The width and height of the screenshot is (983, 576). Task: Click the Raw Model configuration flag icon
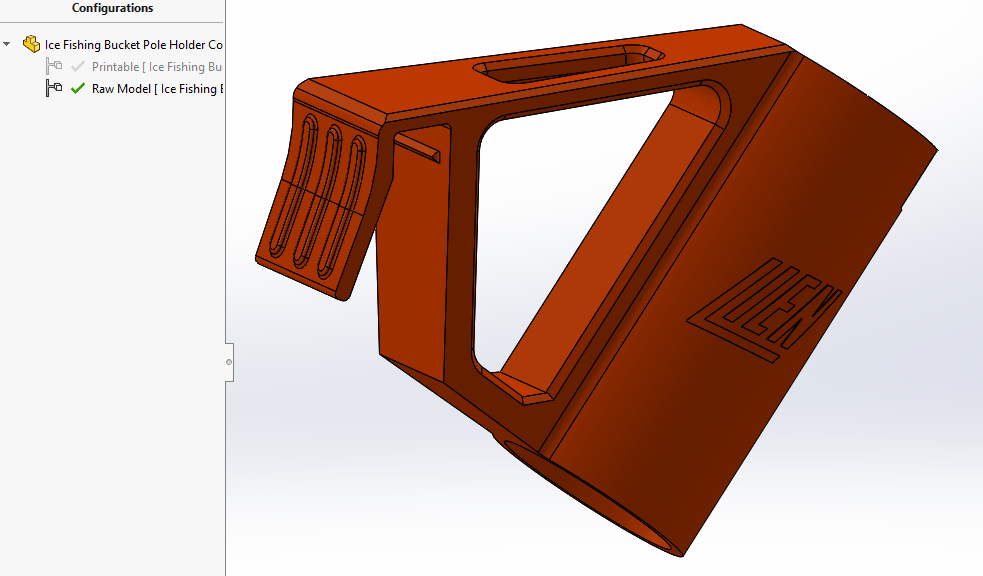pyautogui.click(x=54, y=88)
